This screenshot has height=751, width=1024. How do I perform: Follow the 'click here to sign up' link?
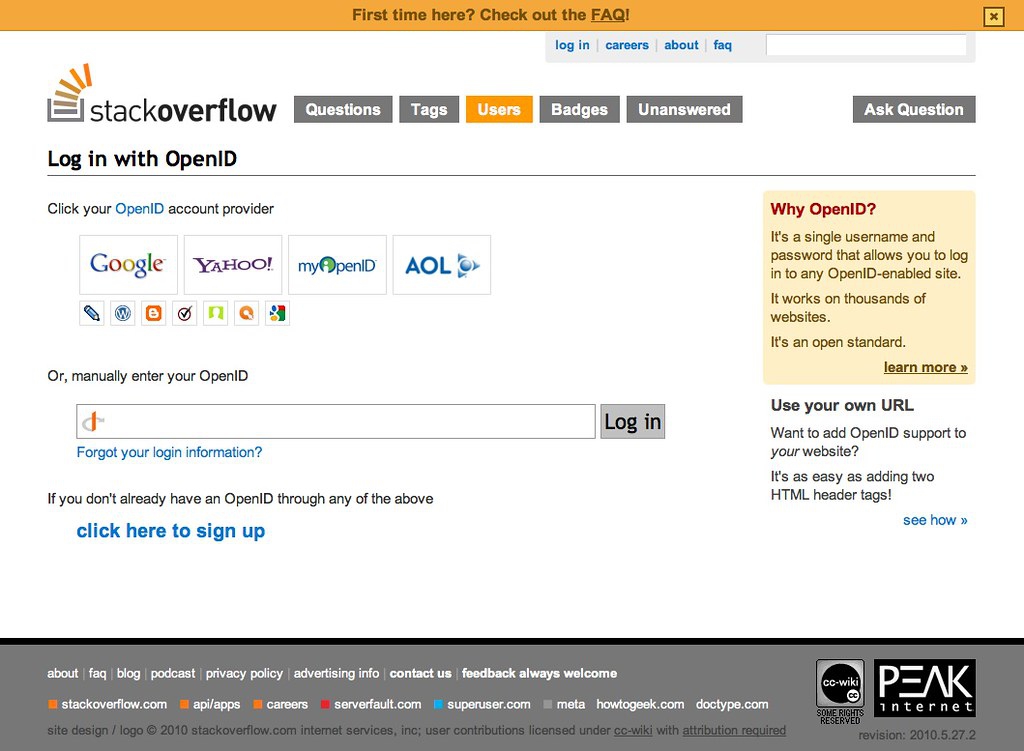[x=171, y=531]
